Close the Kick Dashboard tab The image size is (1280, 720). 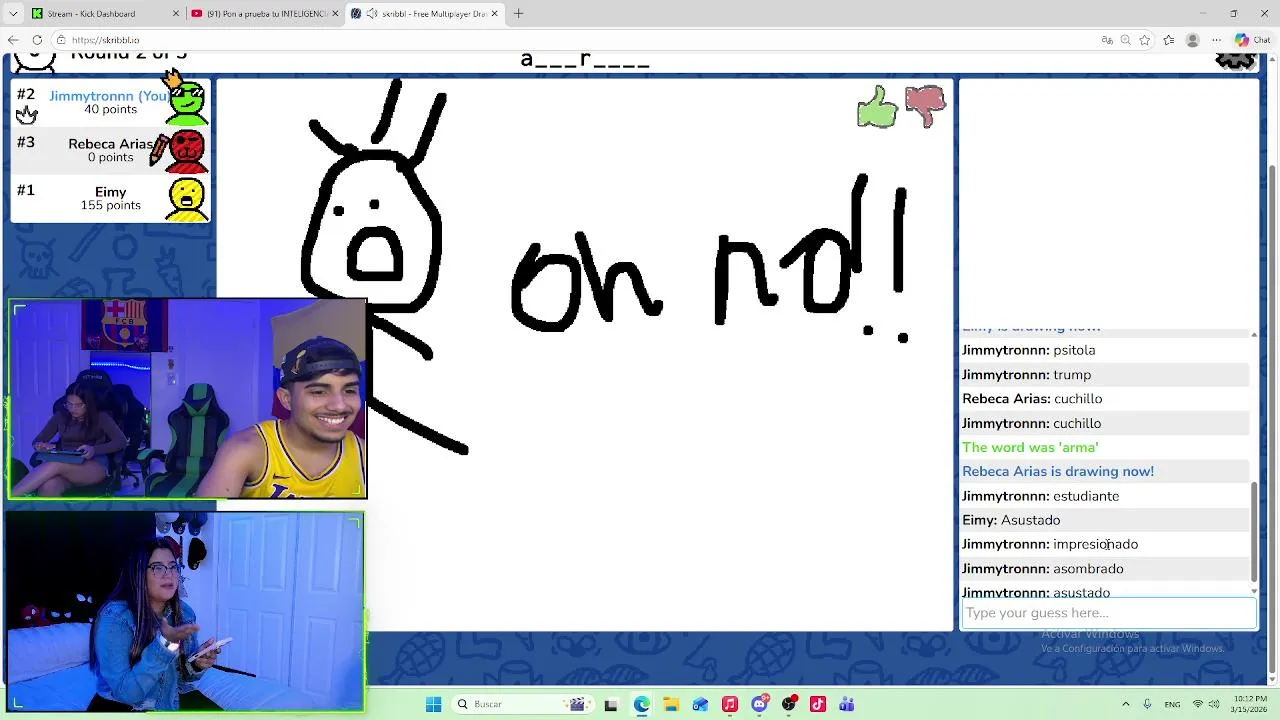tap(176, 14)
